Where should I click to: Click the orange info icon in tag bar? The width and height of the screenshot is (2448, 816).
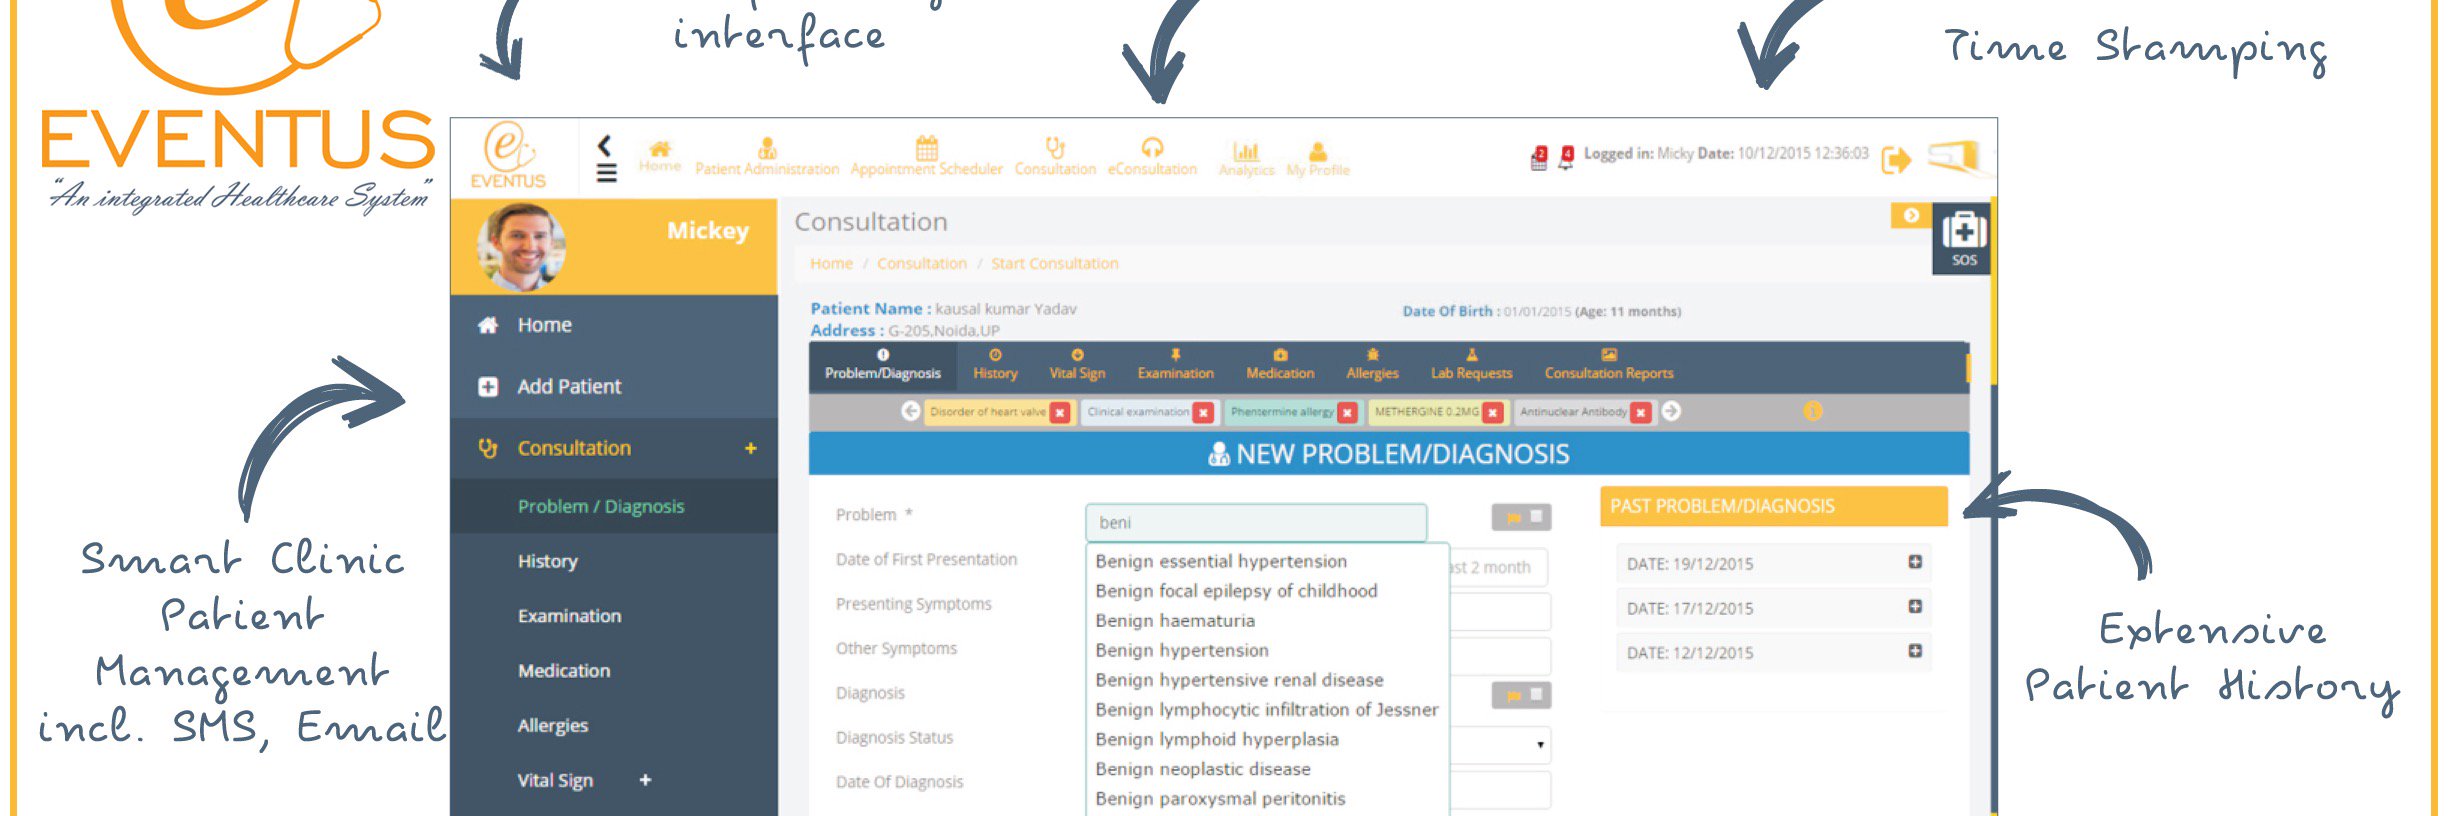[1812, 411]
